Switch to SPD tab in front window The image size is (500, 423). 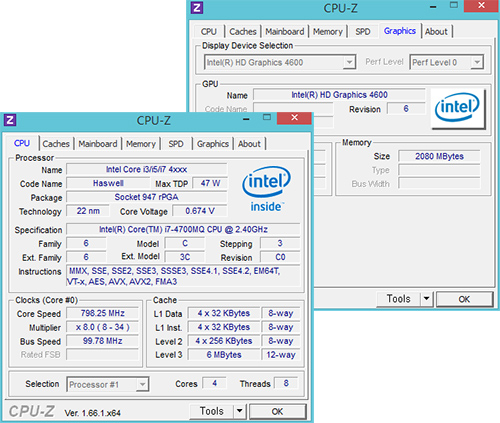176,144
